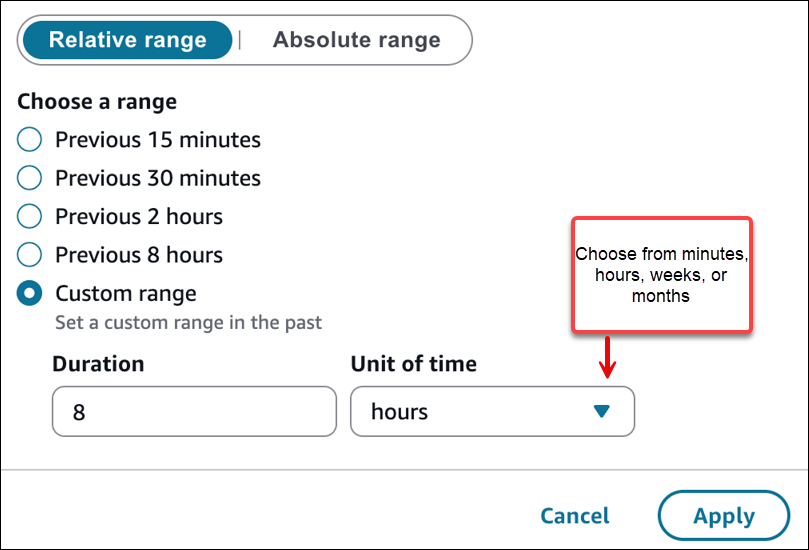Pick the Previous 2 hours radio circle
The height and width of the screenshot is (550, 809).
pos(30,217)
